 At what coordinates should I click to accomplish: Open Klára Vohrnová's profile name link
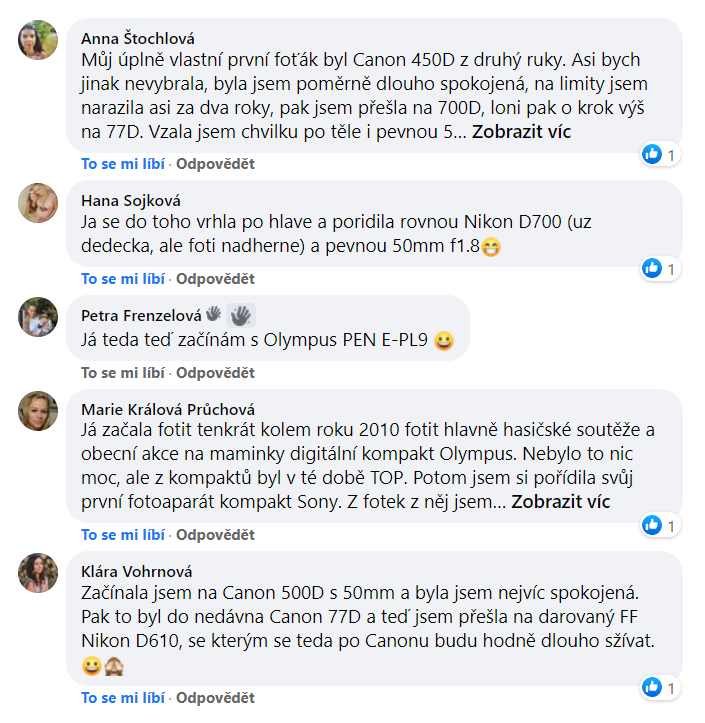[136, 572]
